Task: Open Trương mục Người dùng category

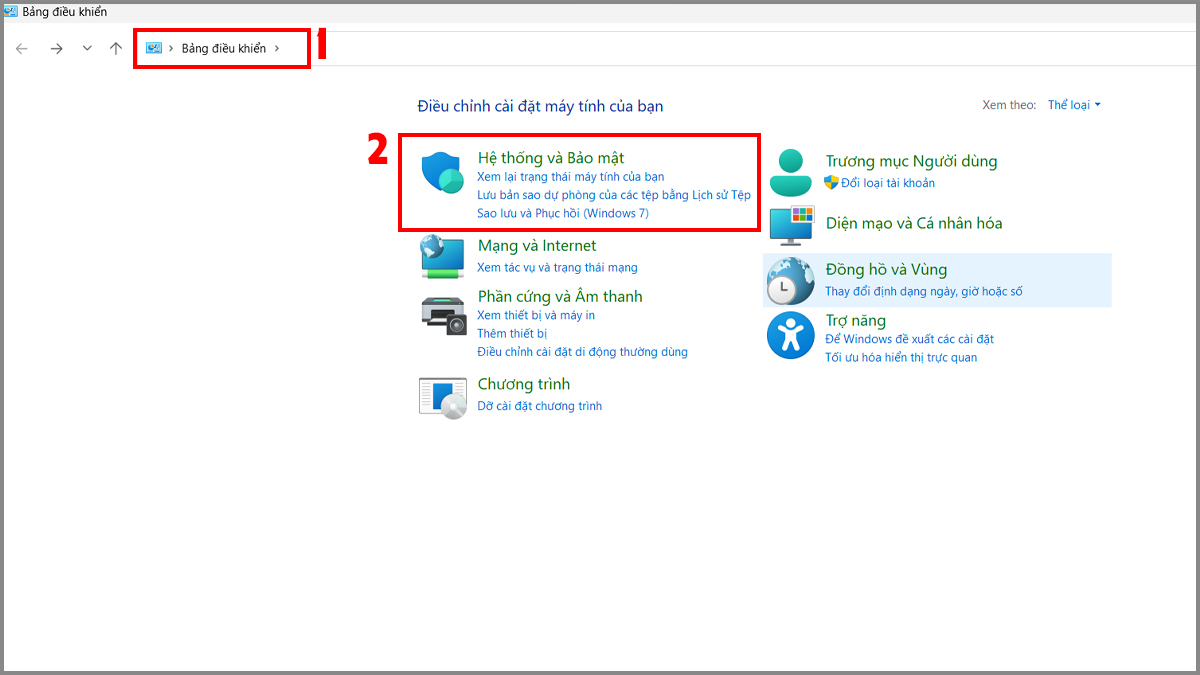Action: [911, 161]
